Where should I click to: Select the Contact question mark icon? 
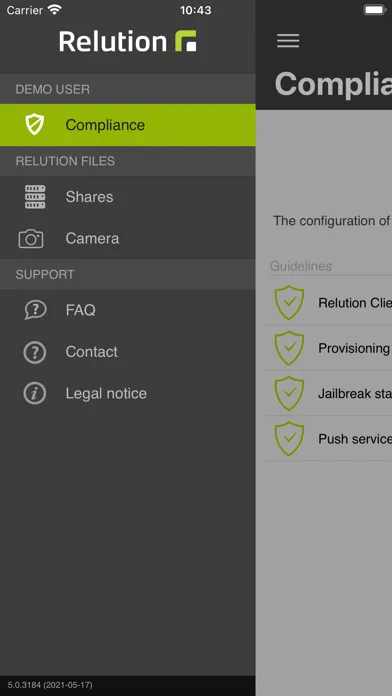click(35, 352)
